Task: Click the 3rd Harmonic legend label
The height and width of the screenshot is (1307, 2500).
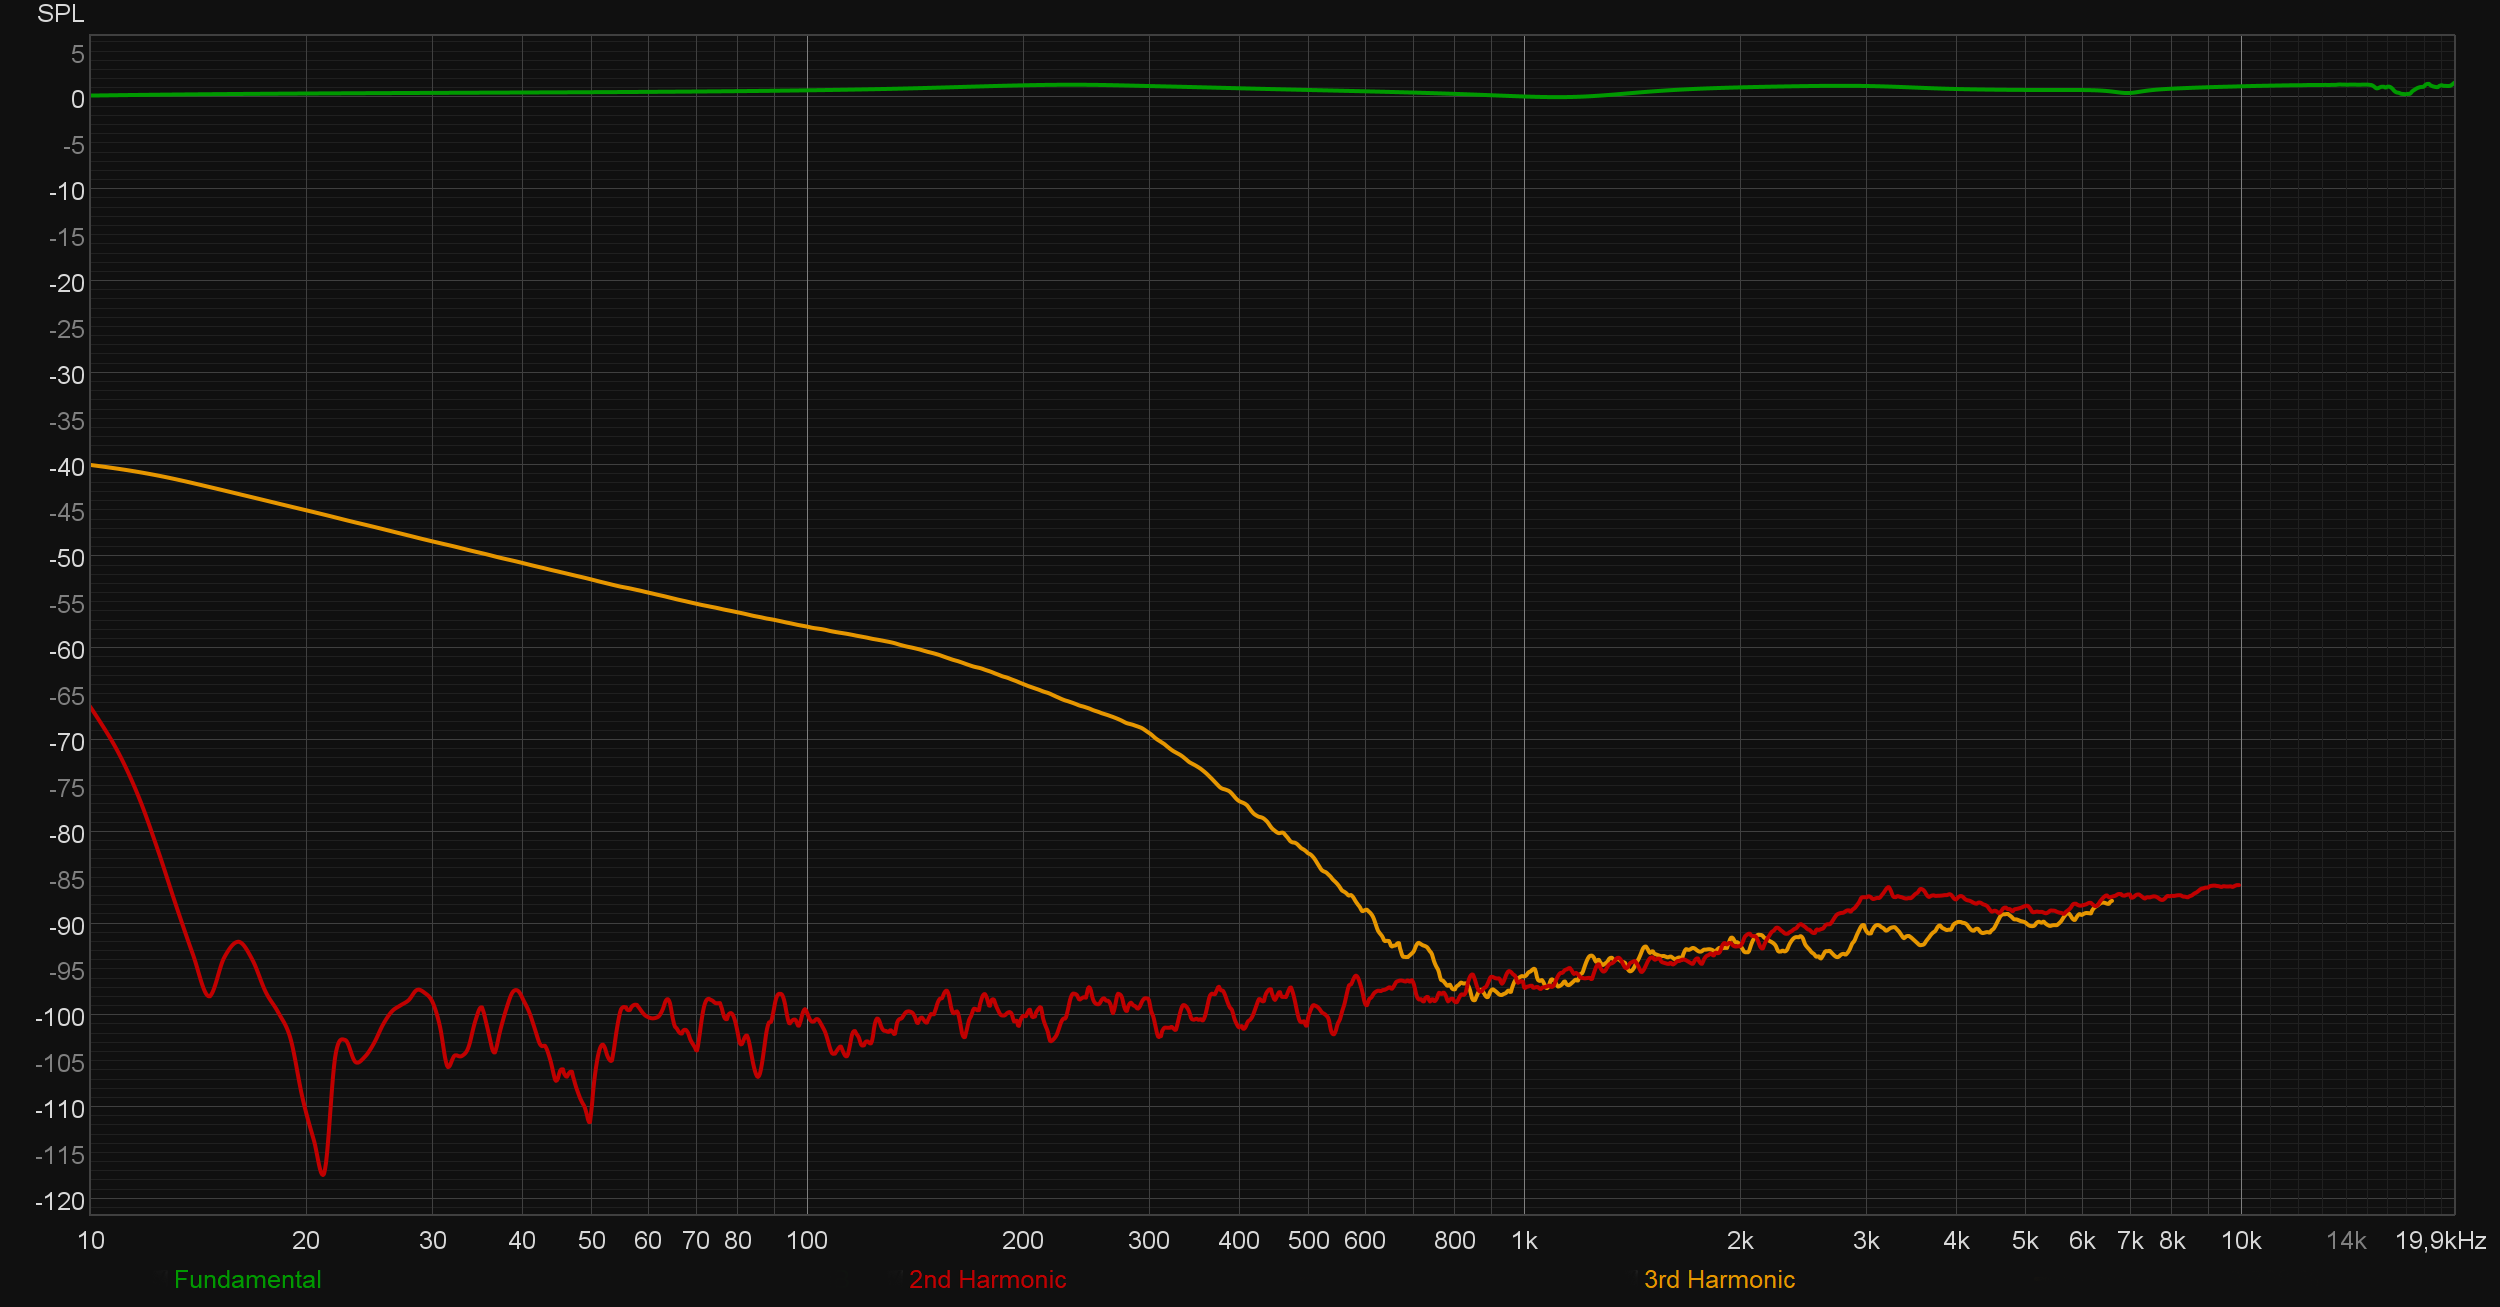Action: click(x=1719, y=1280)
